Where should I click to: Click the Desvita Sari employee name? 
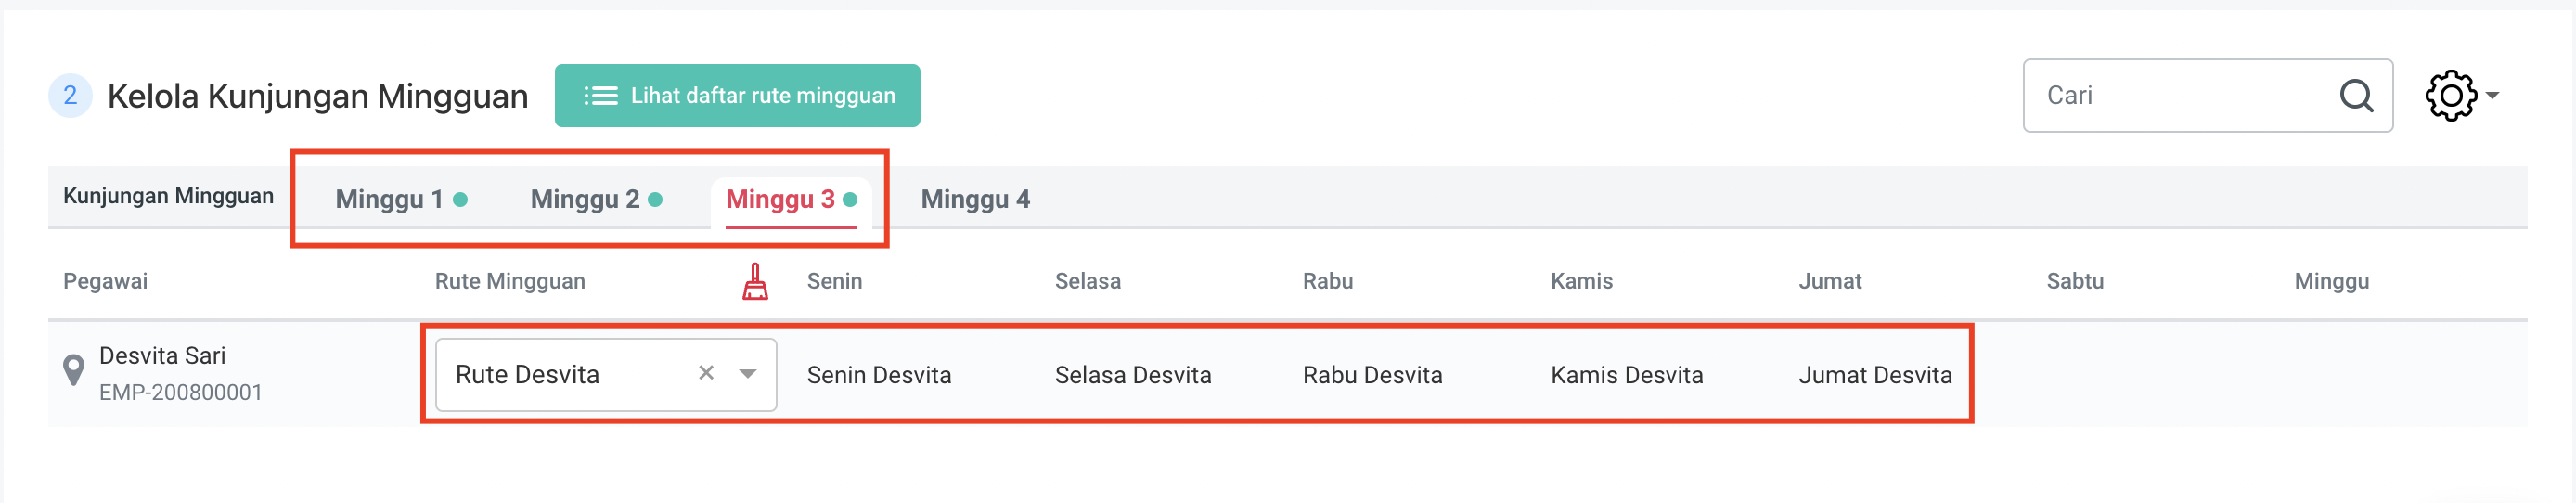pos(162,356)
